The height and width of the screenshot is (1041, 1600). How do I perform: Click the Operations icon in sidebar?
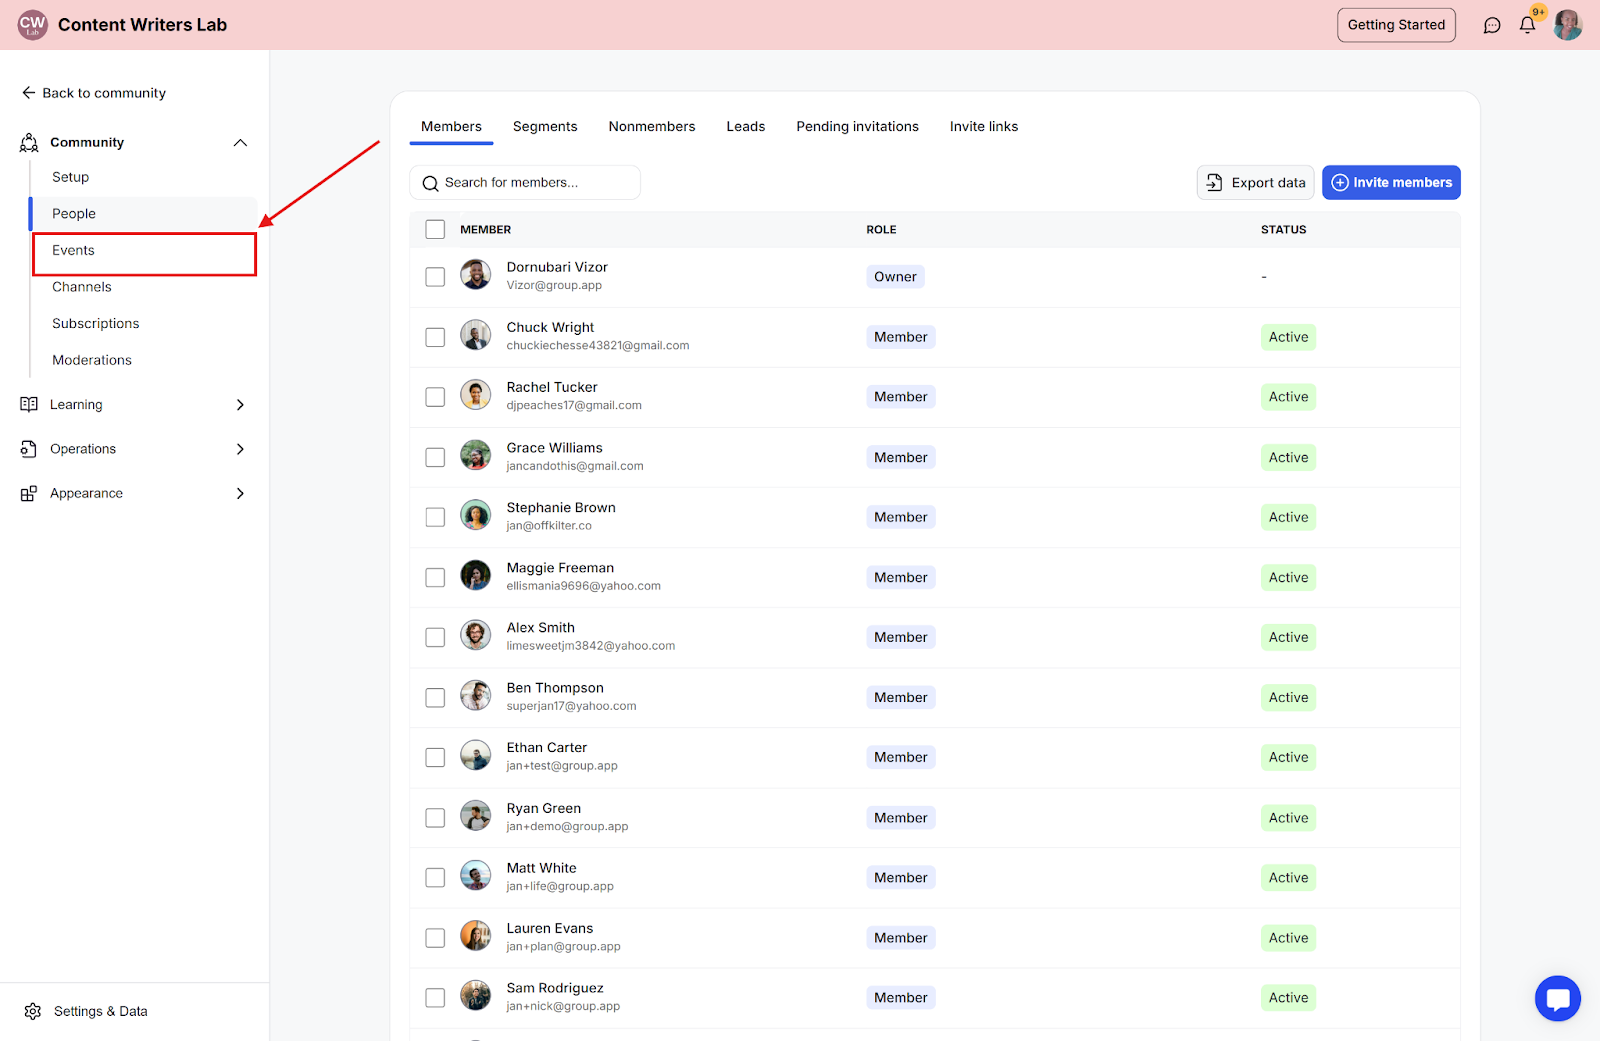(x=29, y=449)
